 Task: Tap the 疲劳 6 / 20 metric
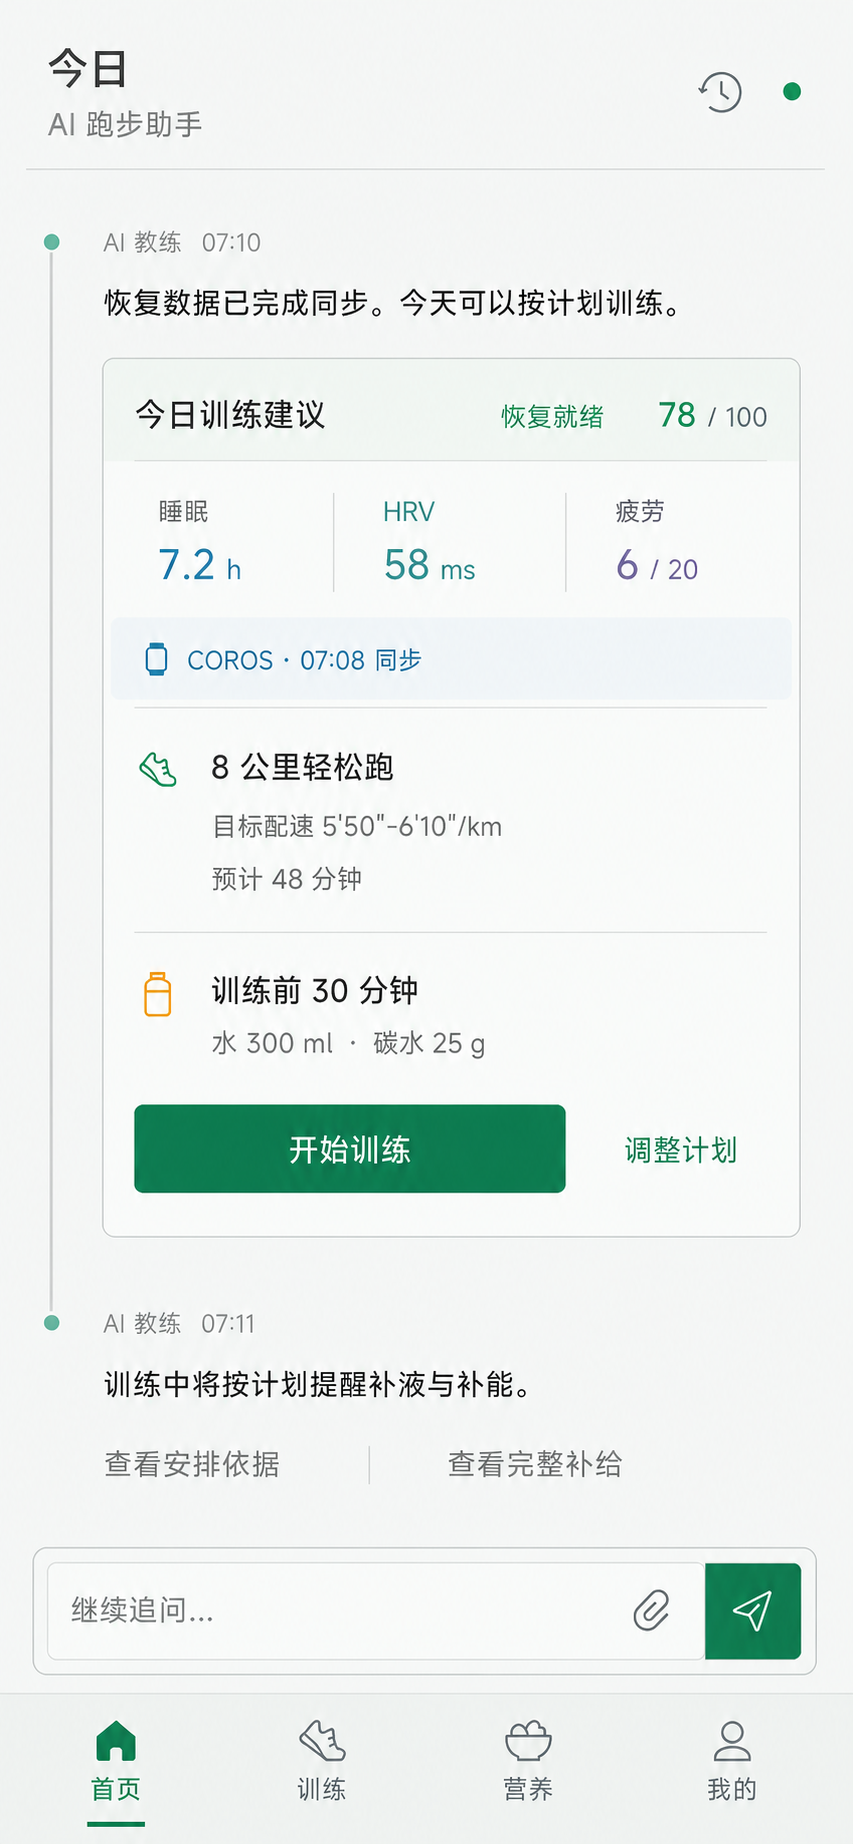click(x=657, y=542)
